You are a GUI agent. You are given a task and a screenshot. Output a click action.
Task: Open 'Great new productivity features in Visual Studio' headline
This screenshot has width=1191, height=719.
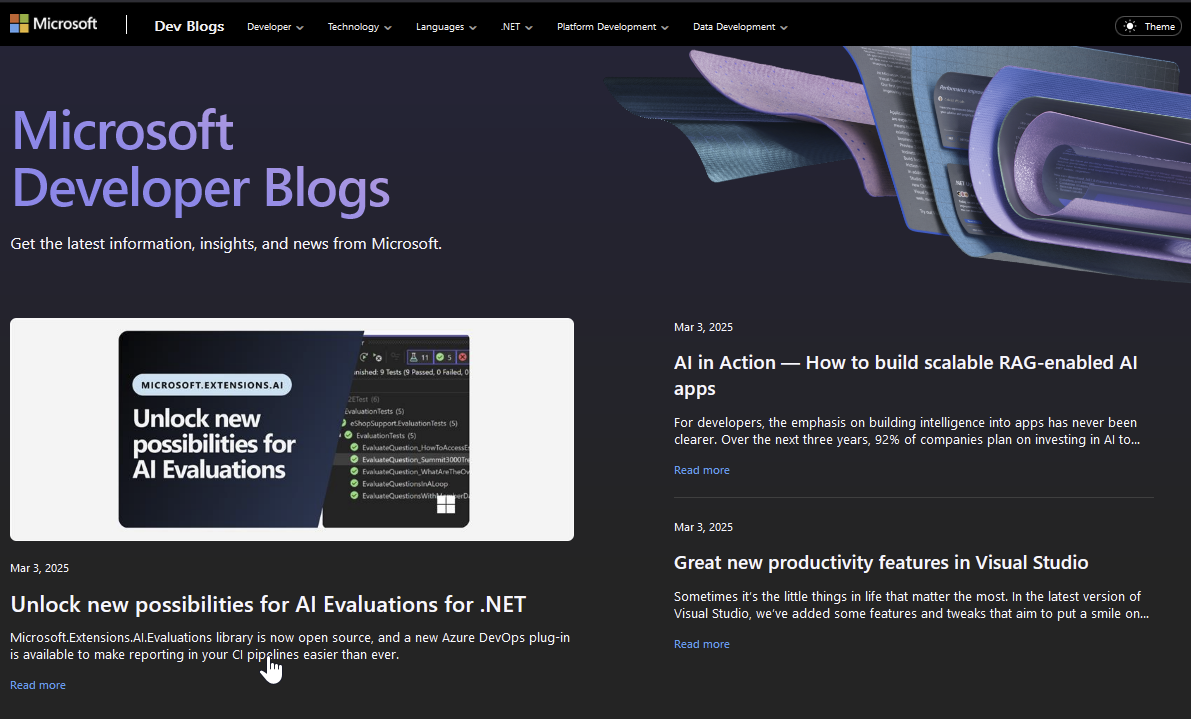coord(881,563)
